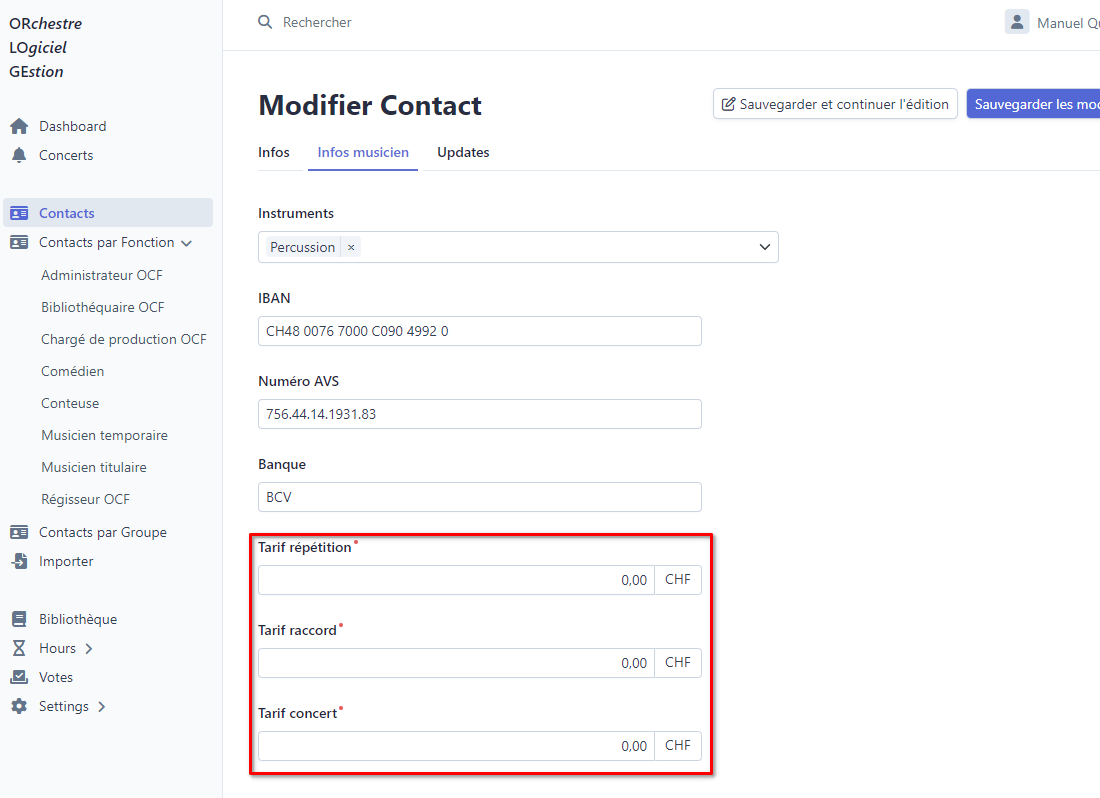The image size is (1100, 798).
Task: Click the Settings gear icon
Action: coord(19,706)
